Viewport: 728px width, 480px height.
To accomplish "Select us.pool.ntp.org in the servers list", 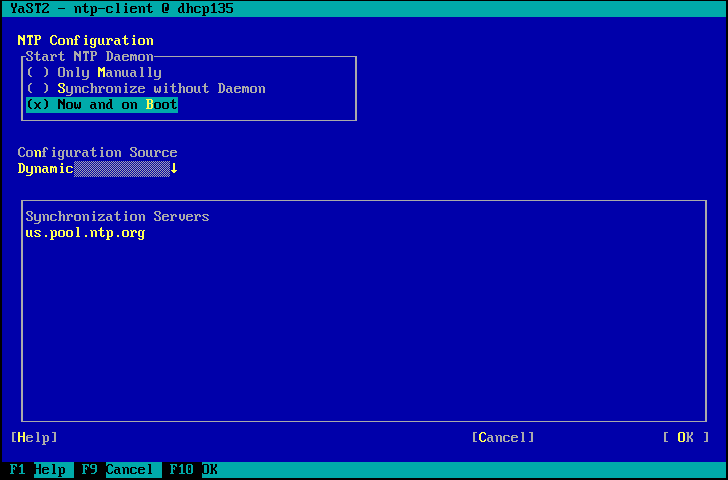I will coord(85,233).
